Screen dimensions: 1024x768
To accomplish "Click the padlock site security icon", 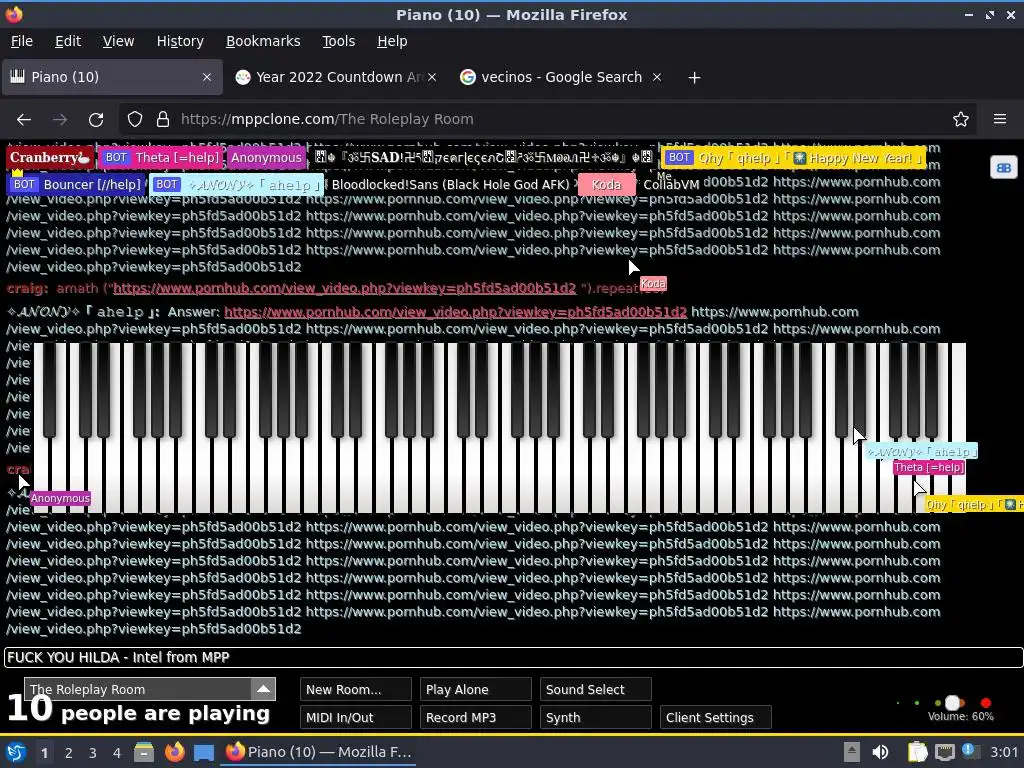I will click(x=163, y=120).
